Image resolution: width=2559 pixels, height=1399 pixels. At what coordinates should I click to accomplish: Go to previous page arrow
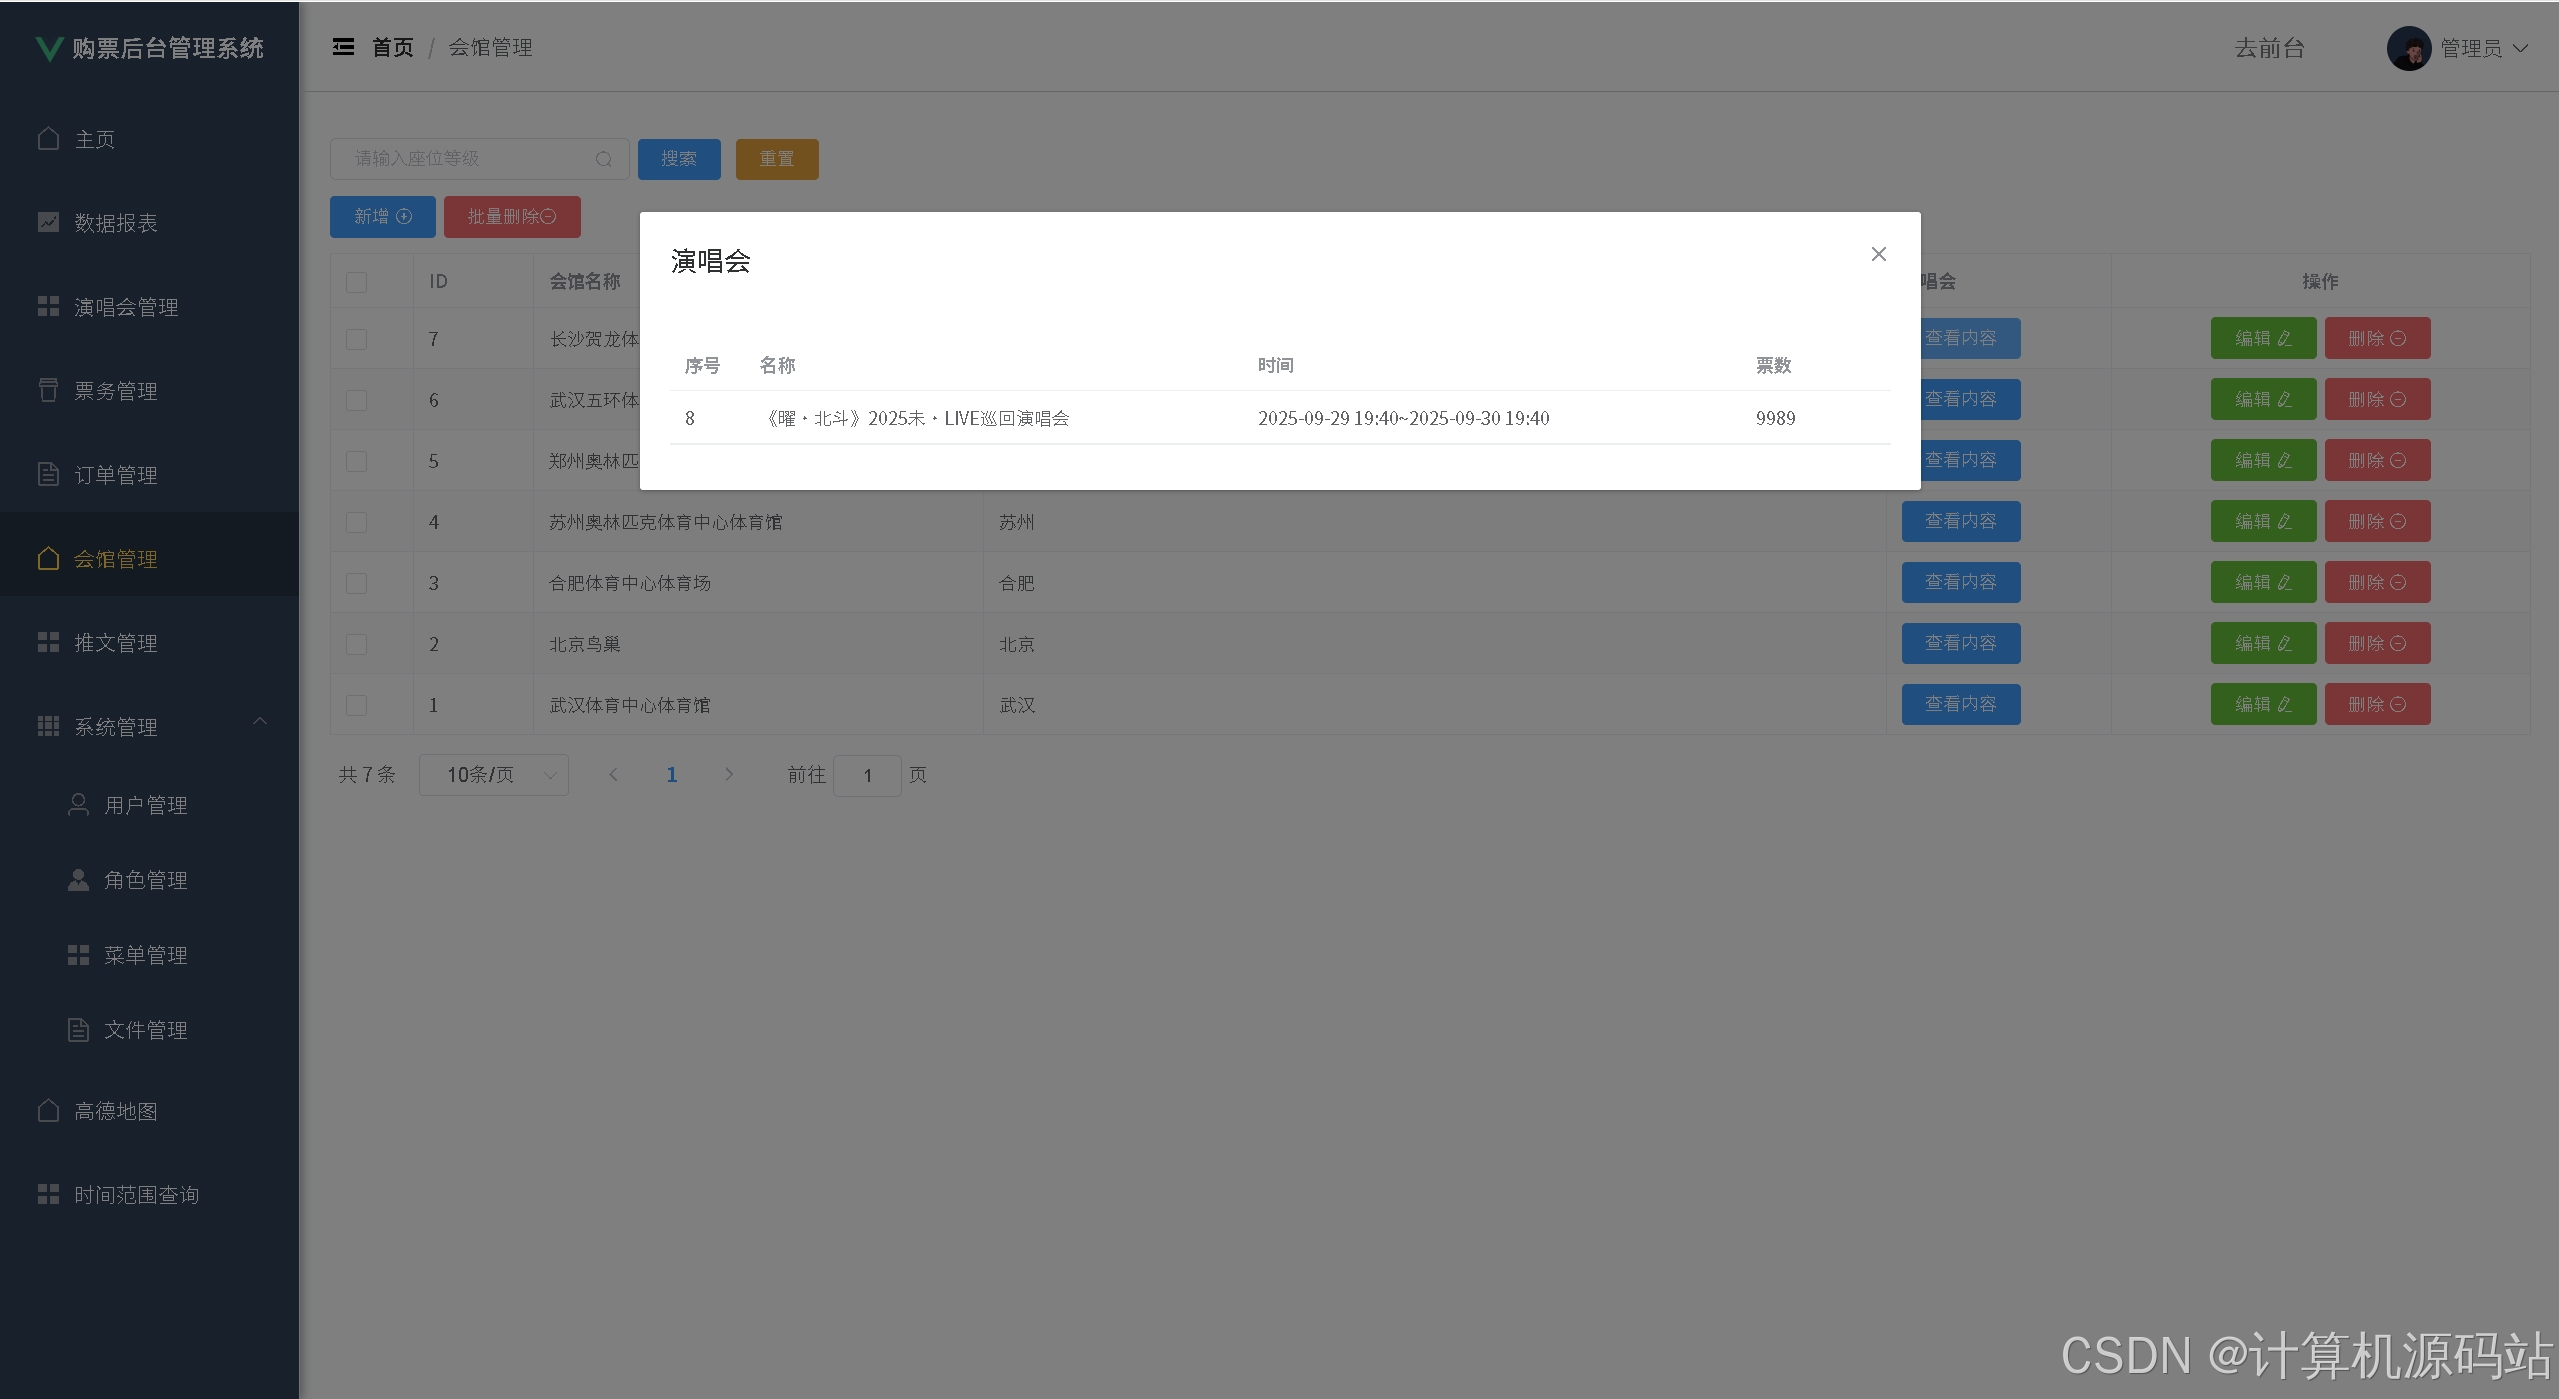614,774
